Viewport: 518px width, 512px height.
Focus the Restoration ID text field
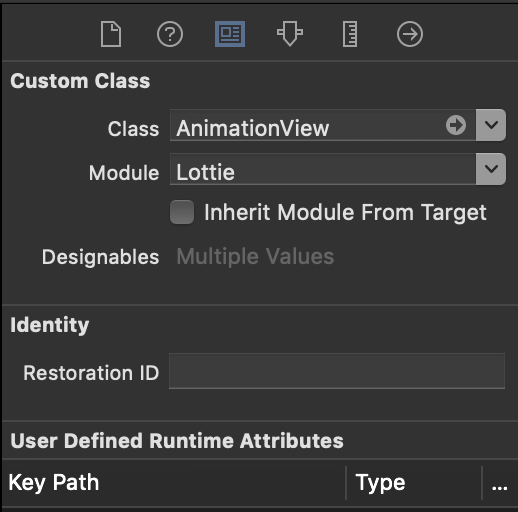(x=337, y=371)
